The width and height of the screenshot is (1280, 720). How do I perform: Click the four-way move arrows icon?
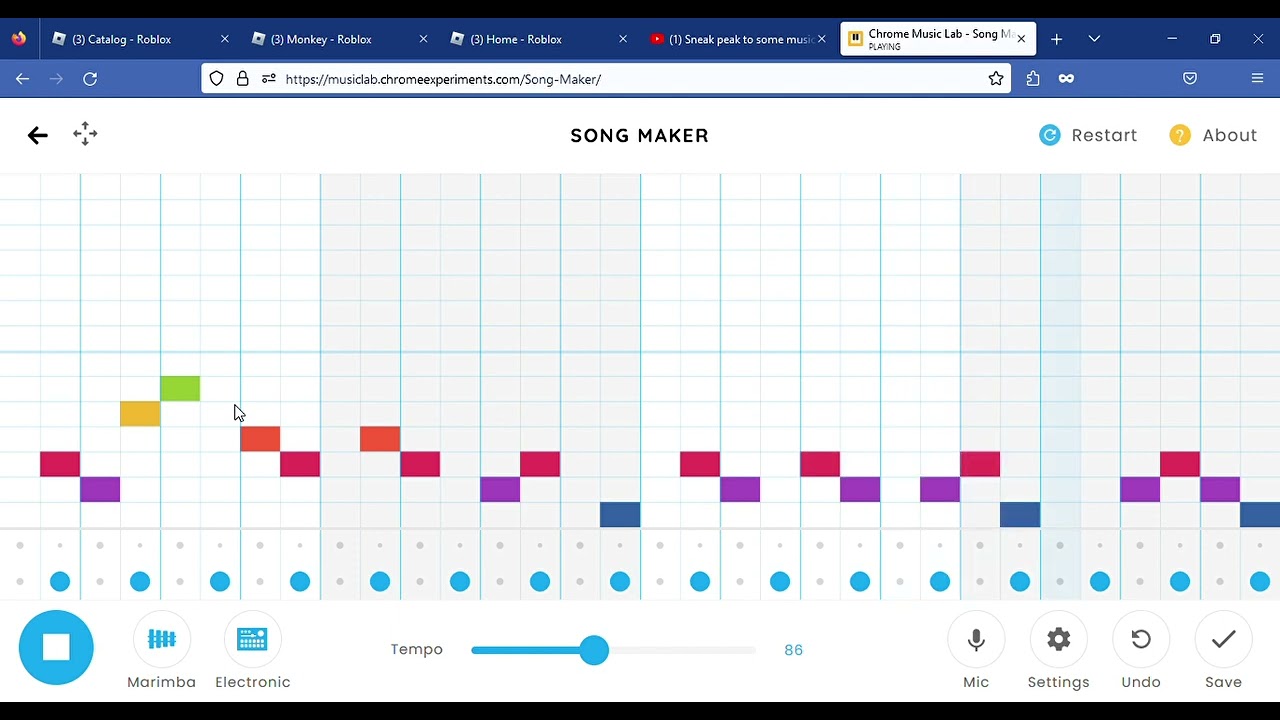tap(85, 134)
